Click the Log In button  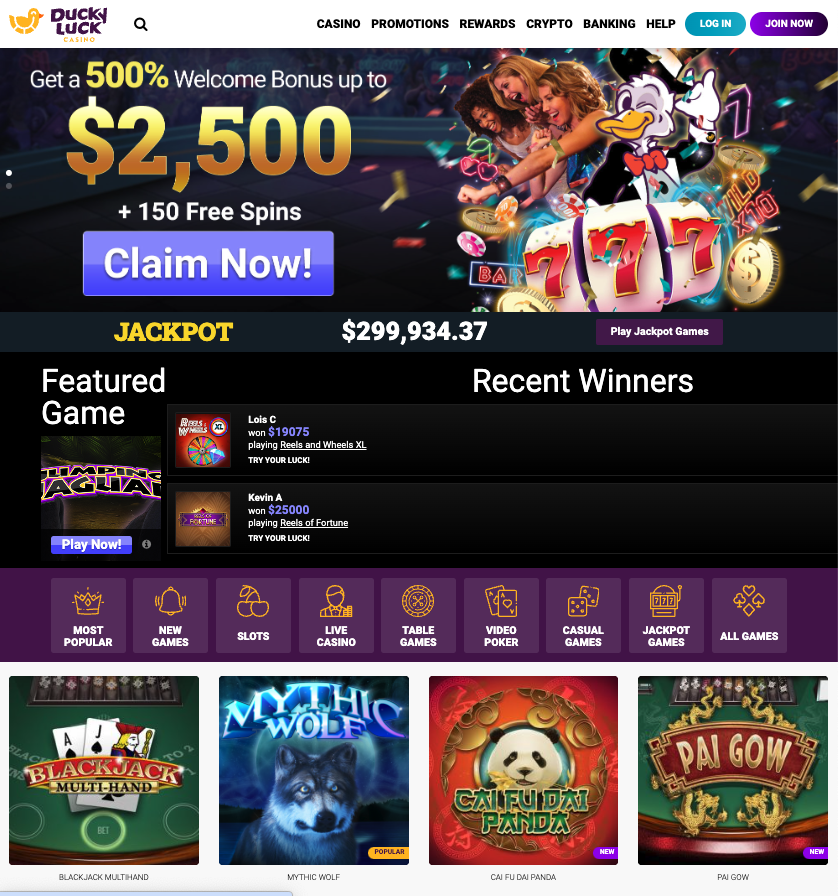[715, 24]
